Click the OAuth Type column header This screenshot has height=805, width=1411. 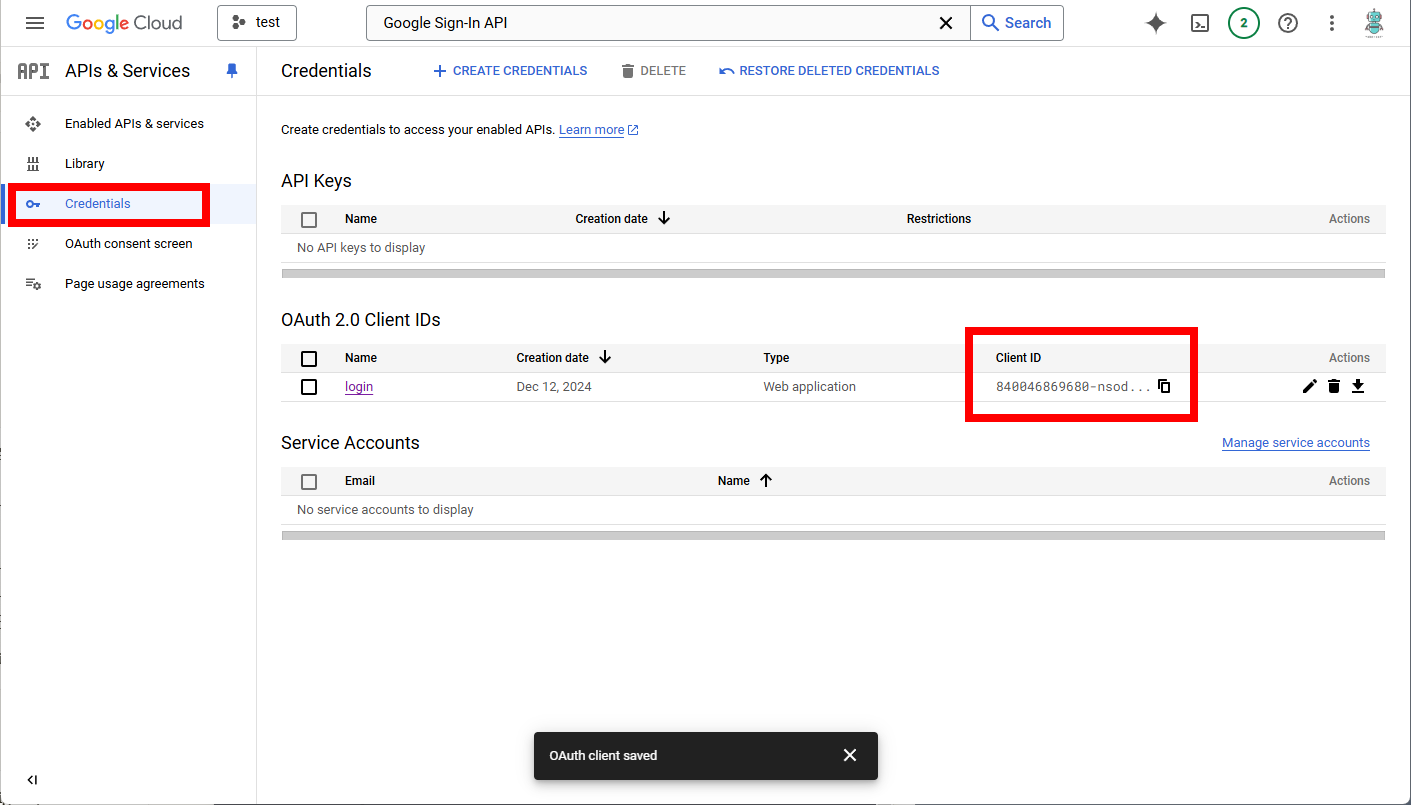pyautogui.click(x=776, y=357)
